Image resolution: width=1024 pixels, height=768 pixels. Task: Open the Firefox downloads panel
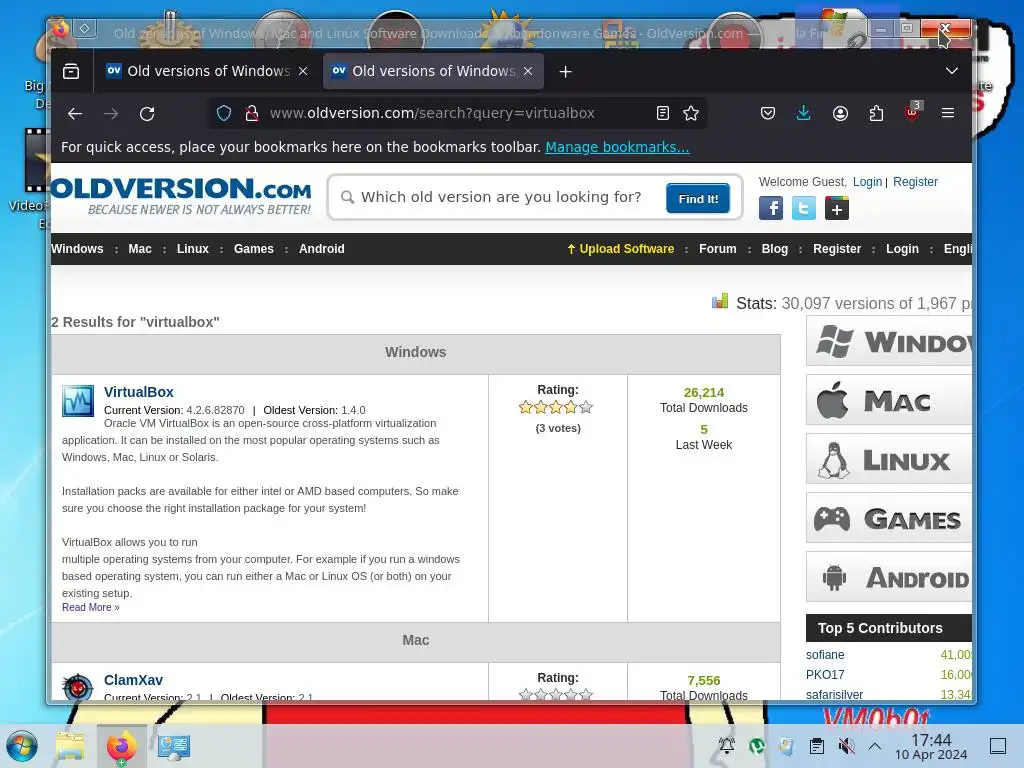click(804, 114)
